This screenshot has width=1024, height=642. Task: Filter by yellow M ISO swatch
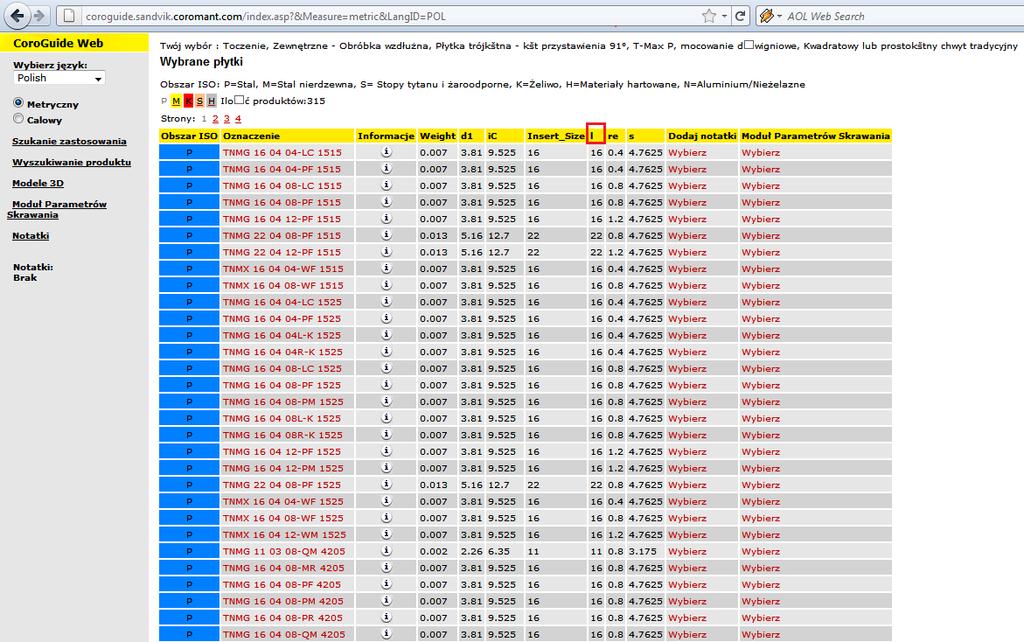tap(176, 101)
